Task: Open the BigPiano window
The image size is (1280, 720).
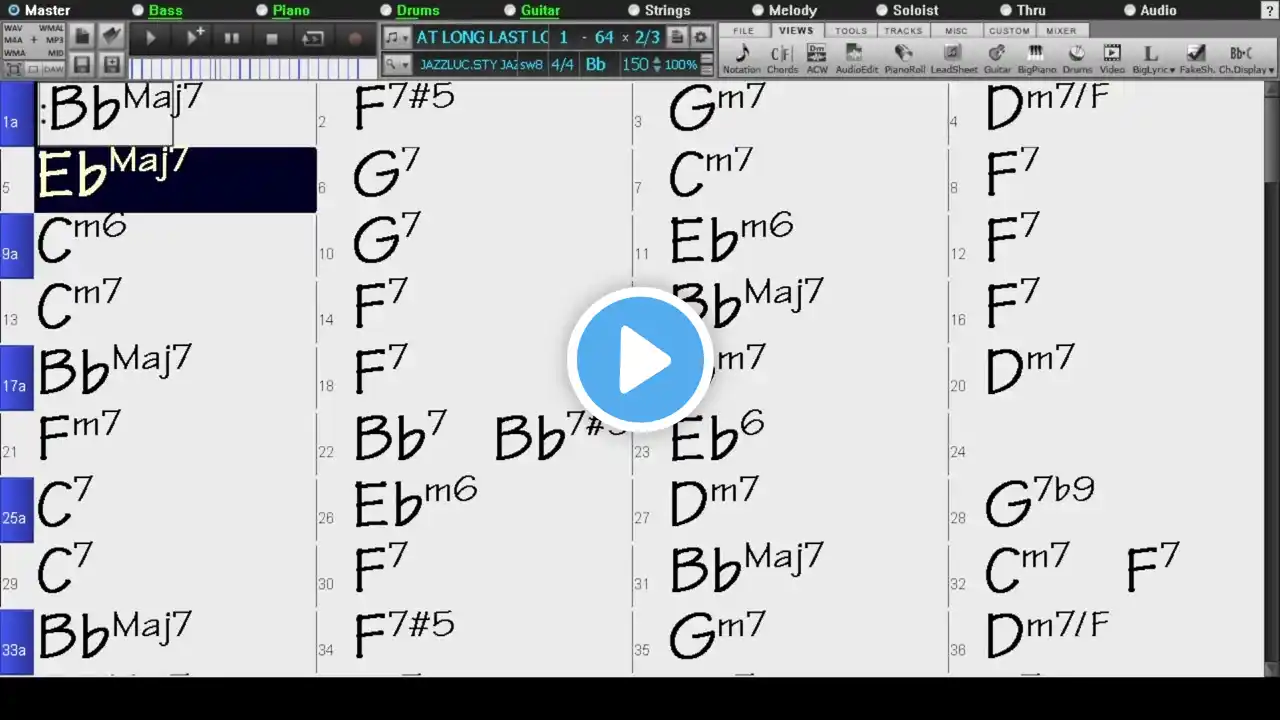Action: (x=1036, y=59)
